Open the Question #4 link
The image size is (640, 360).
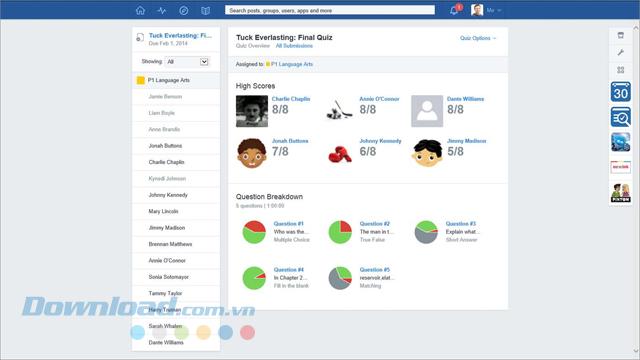[289, 270]
